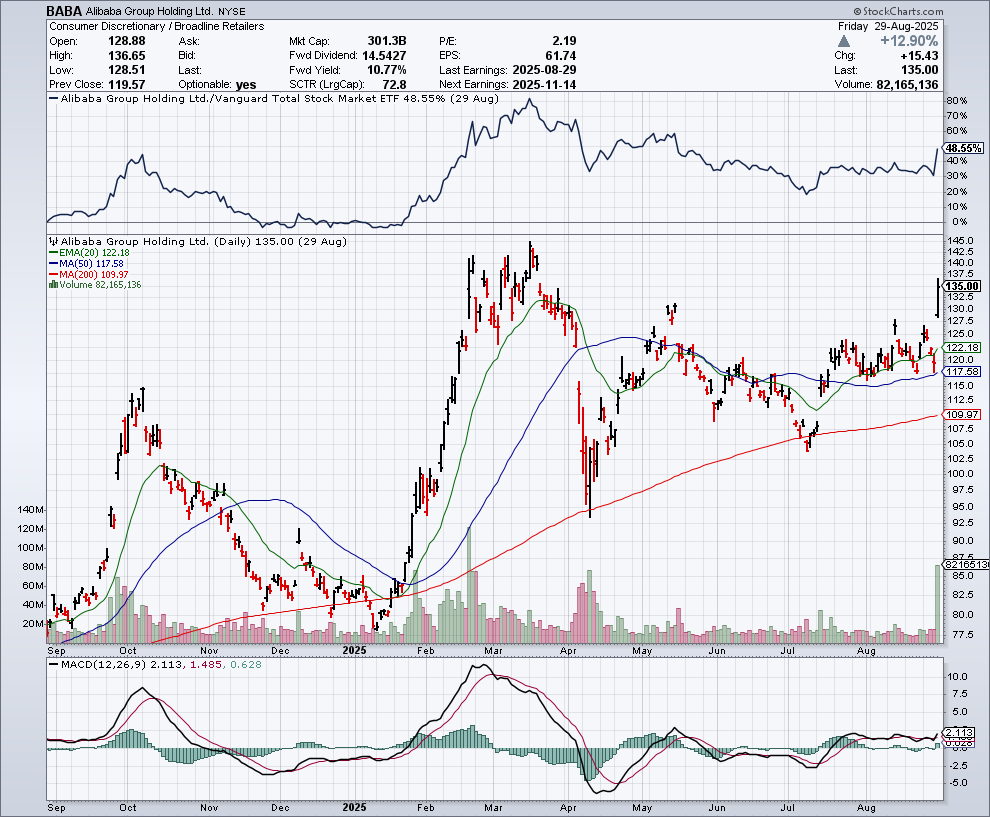
Task: Click the Last Earnings date 2025-08-29
Action: click(544, 70)
